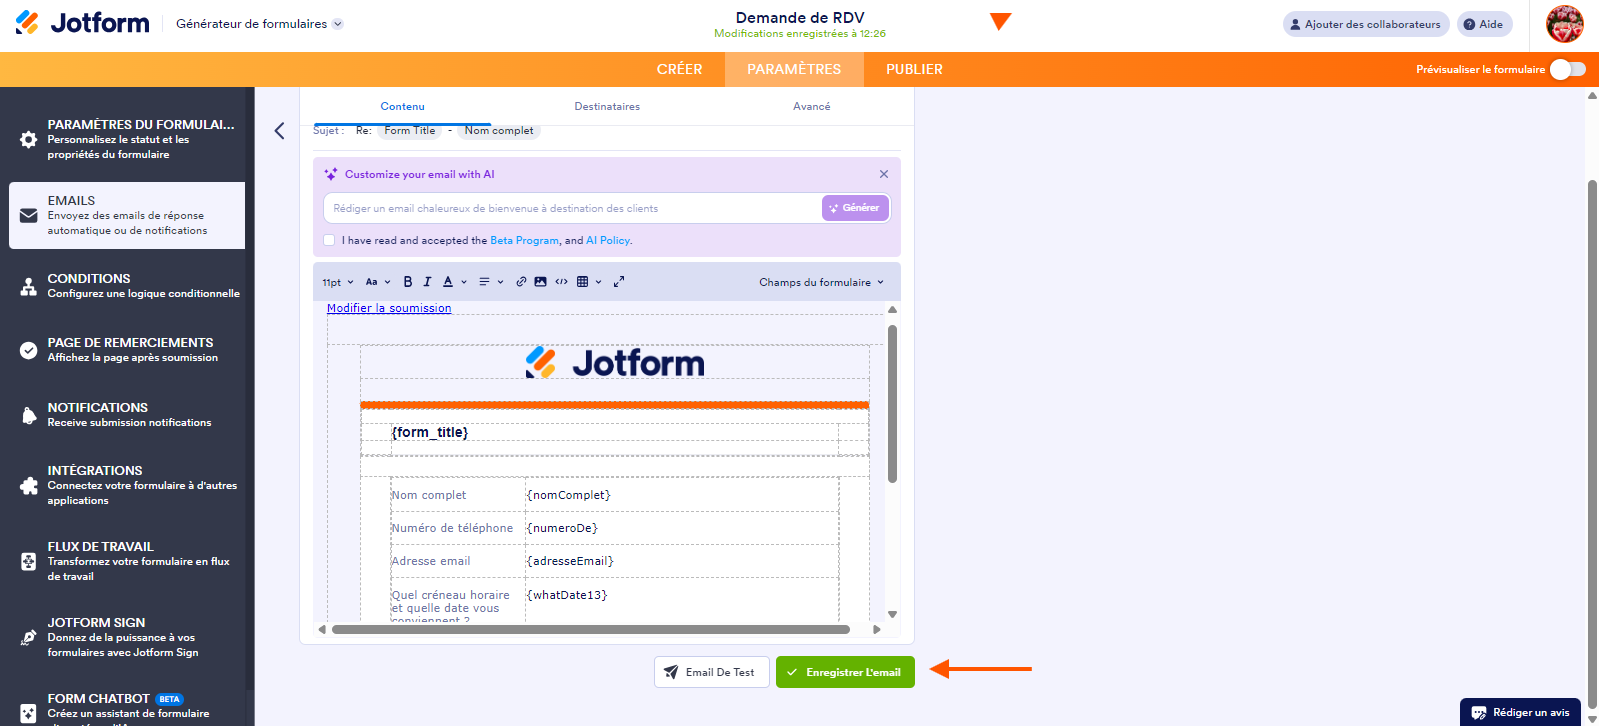Open the Générateur de formulaires dropdown
The height and width of the screenshot is (726, 1599).
coord(259,24)
